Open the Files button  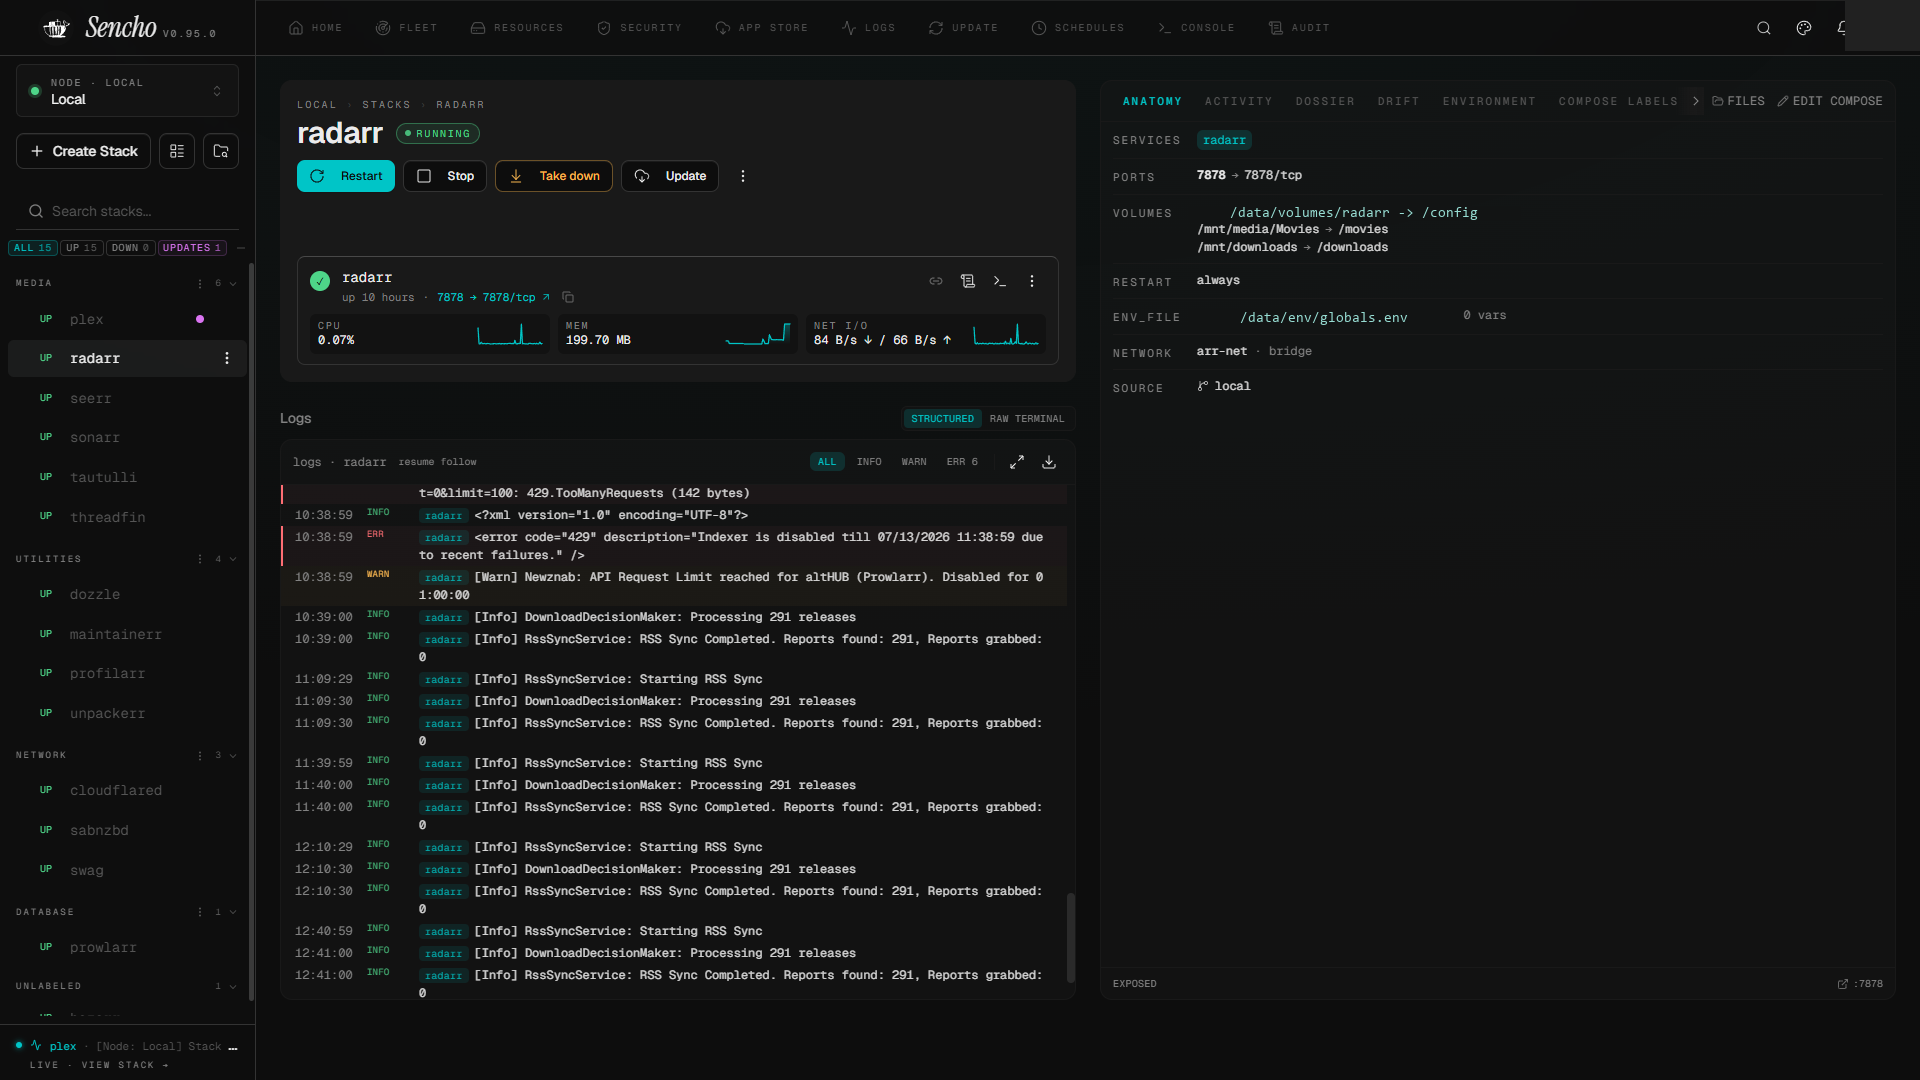pos(1739,101)
